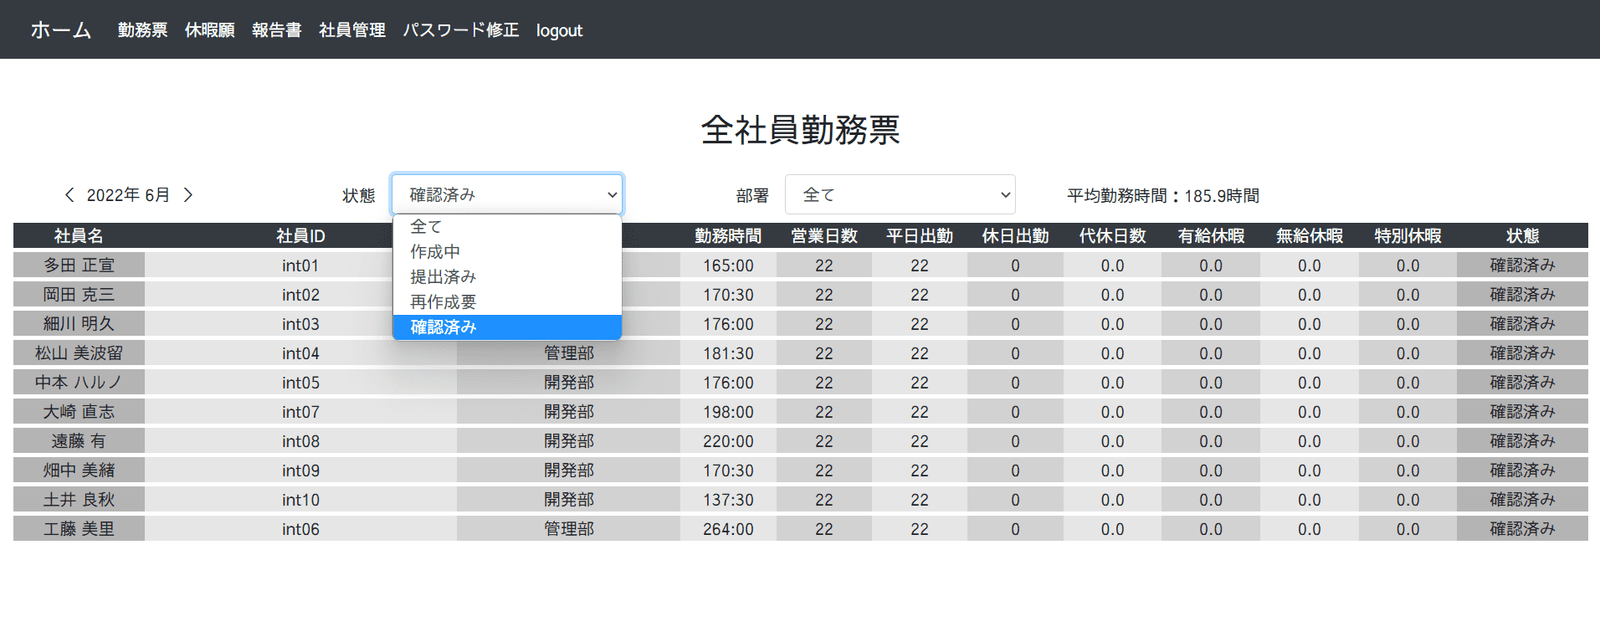
Task: Click the logout link
Action: click(559, 31)
